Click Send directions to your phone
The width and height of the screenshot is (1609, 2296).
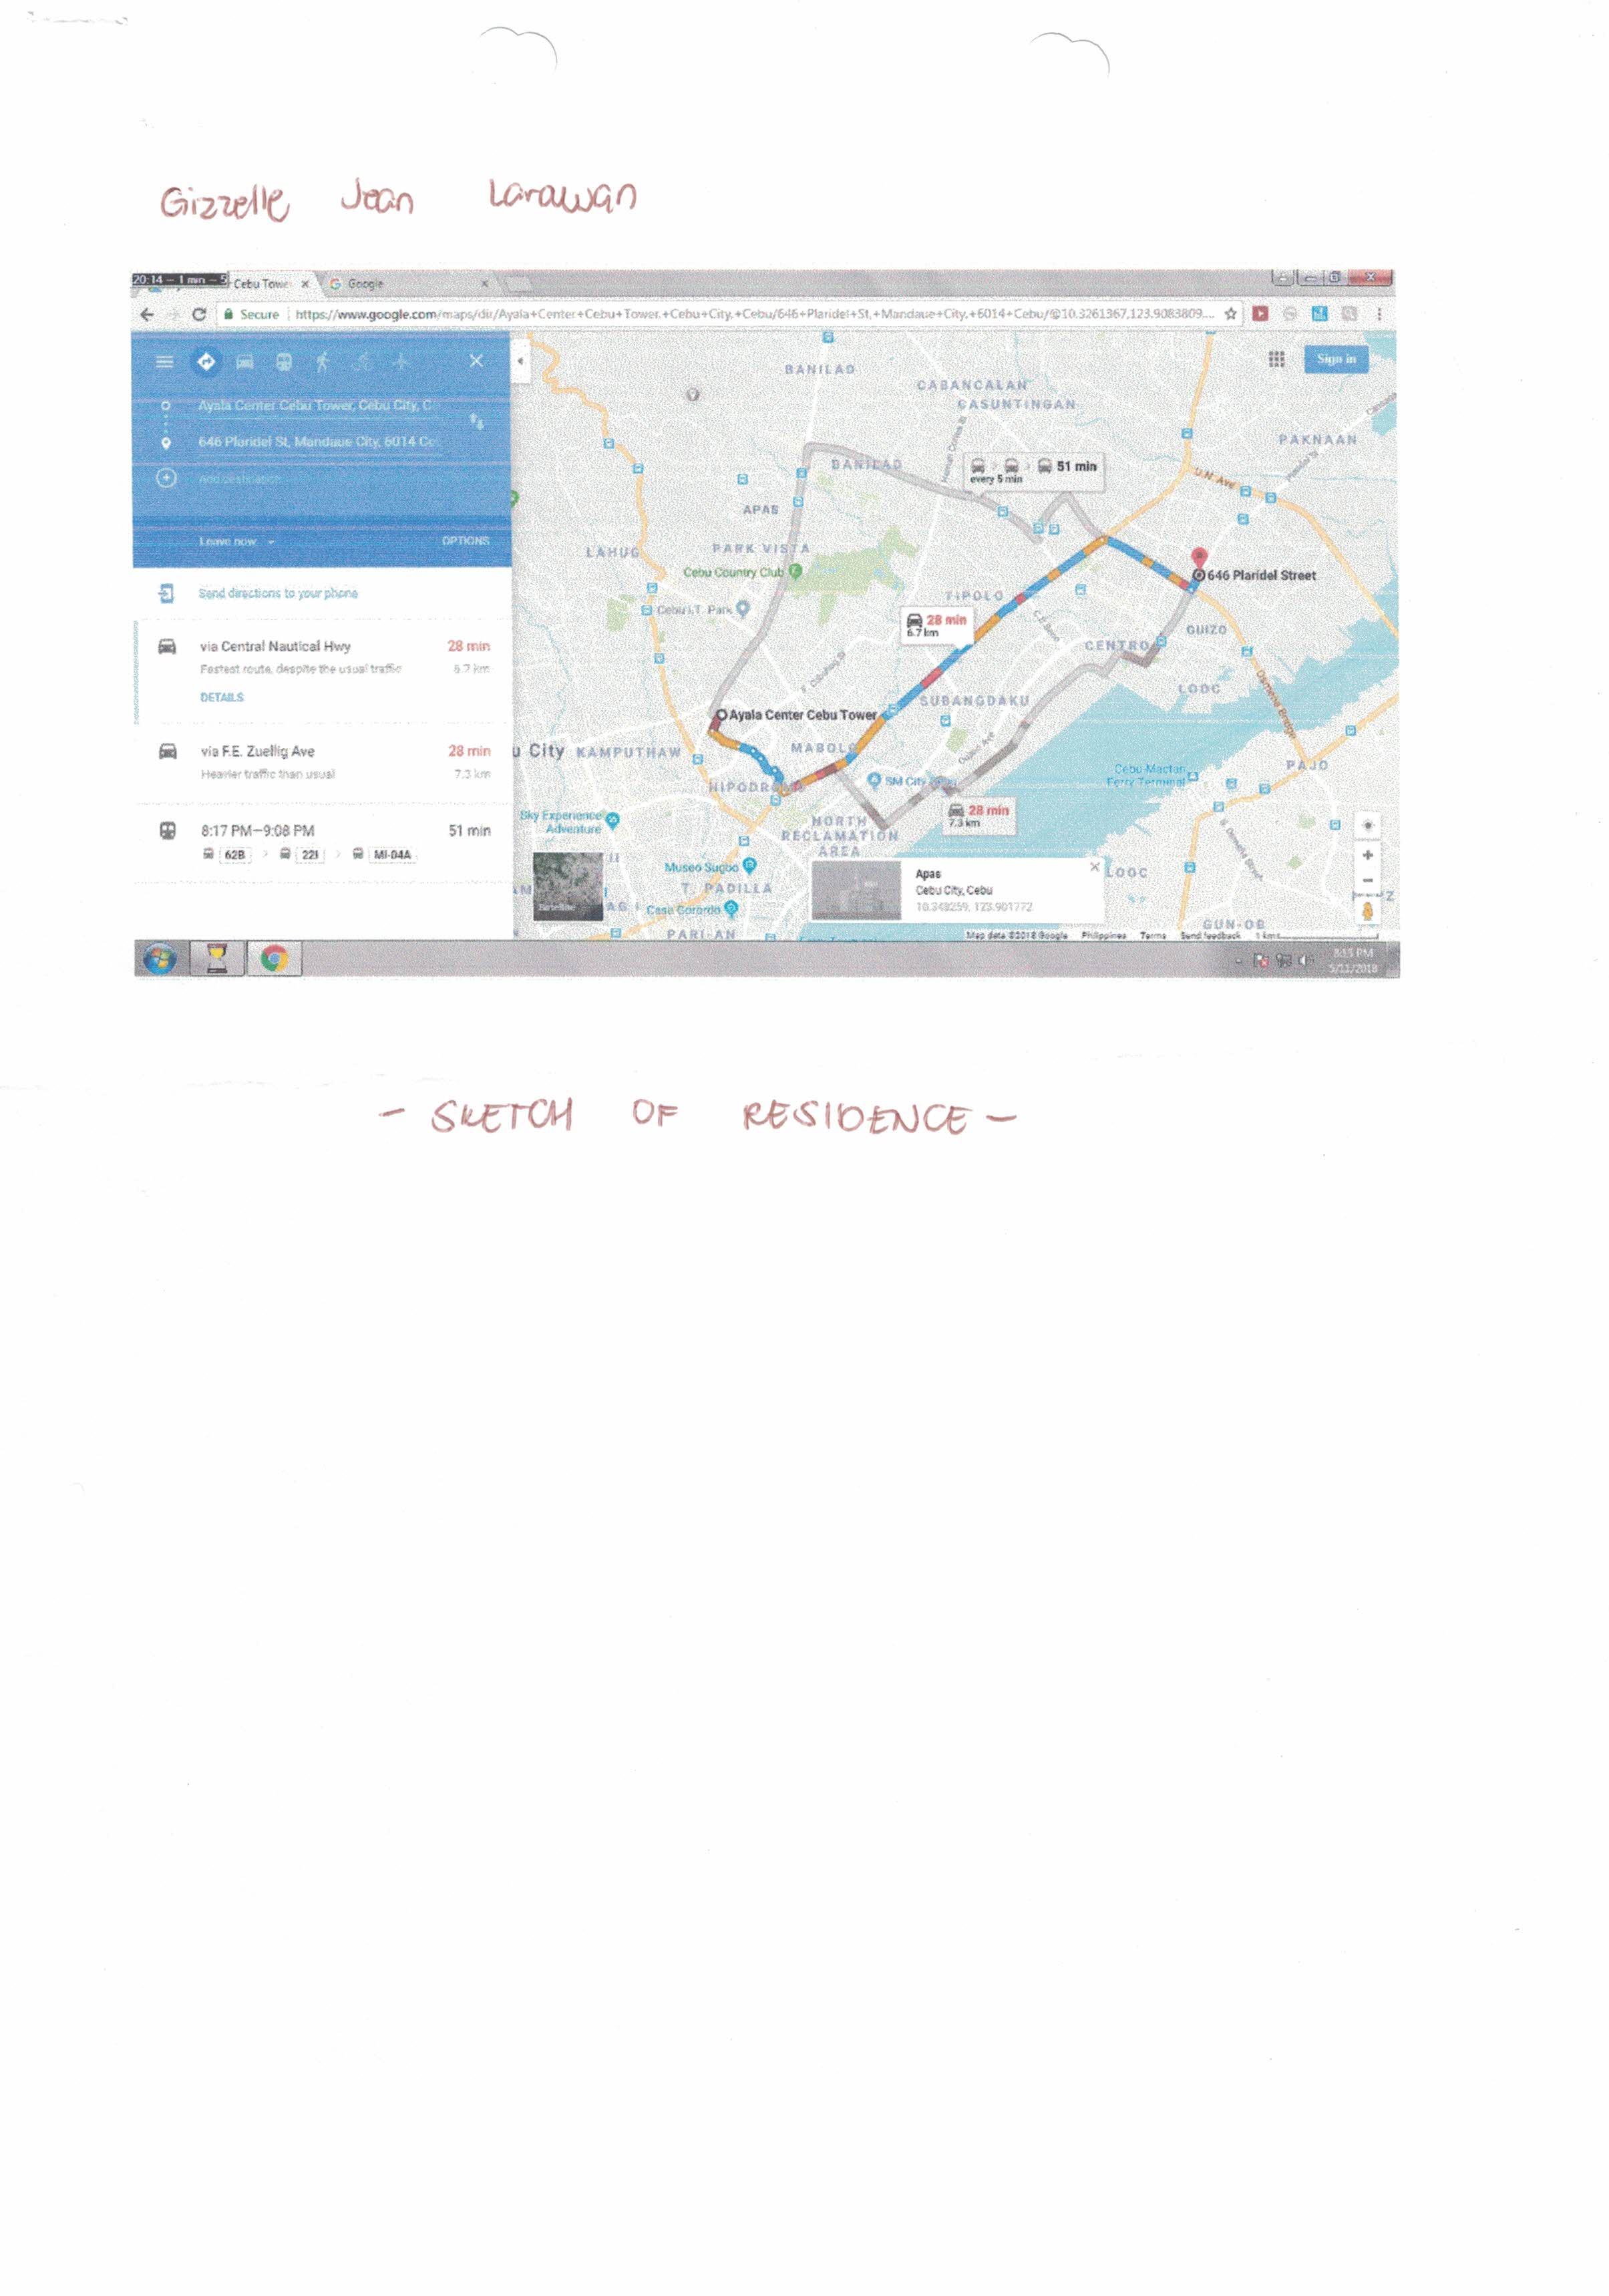[277, 593]
